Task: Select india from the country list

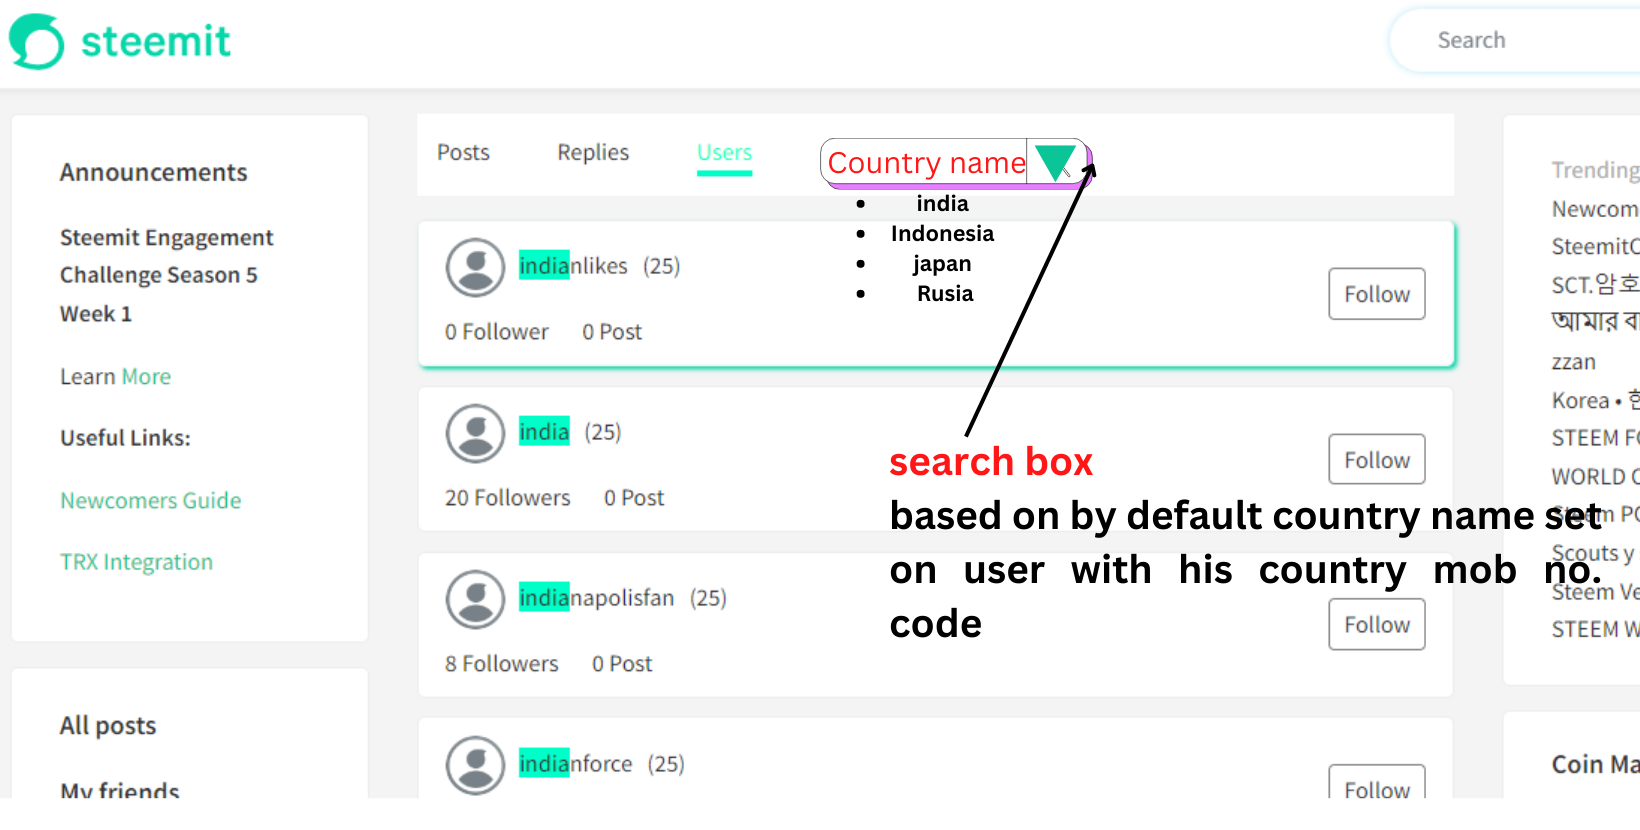Action: point(942,204)
